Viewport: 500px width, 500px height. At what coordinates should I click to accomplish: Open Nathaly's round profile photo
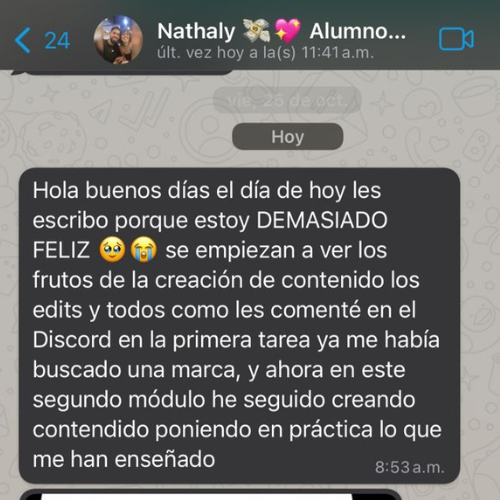[x=118, y=39]
